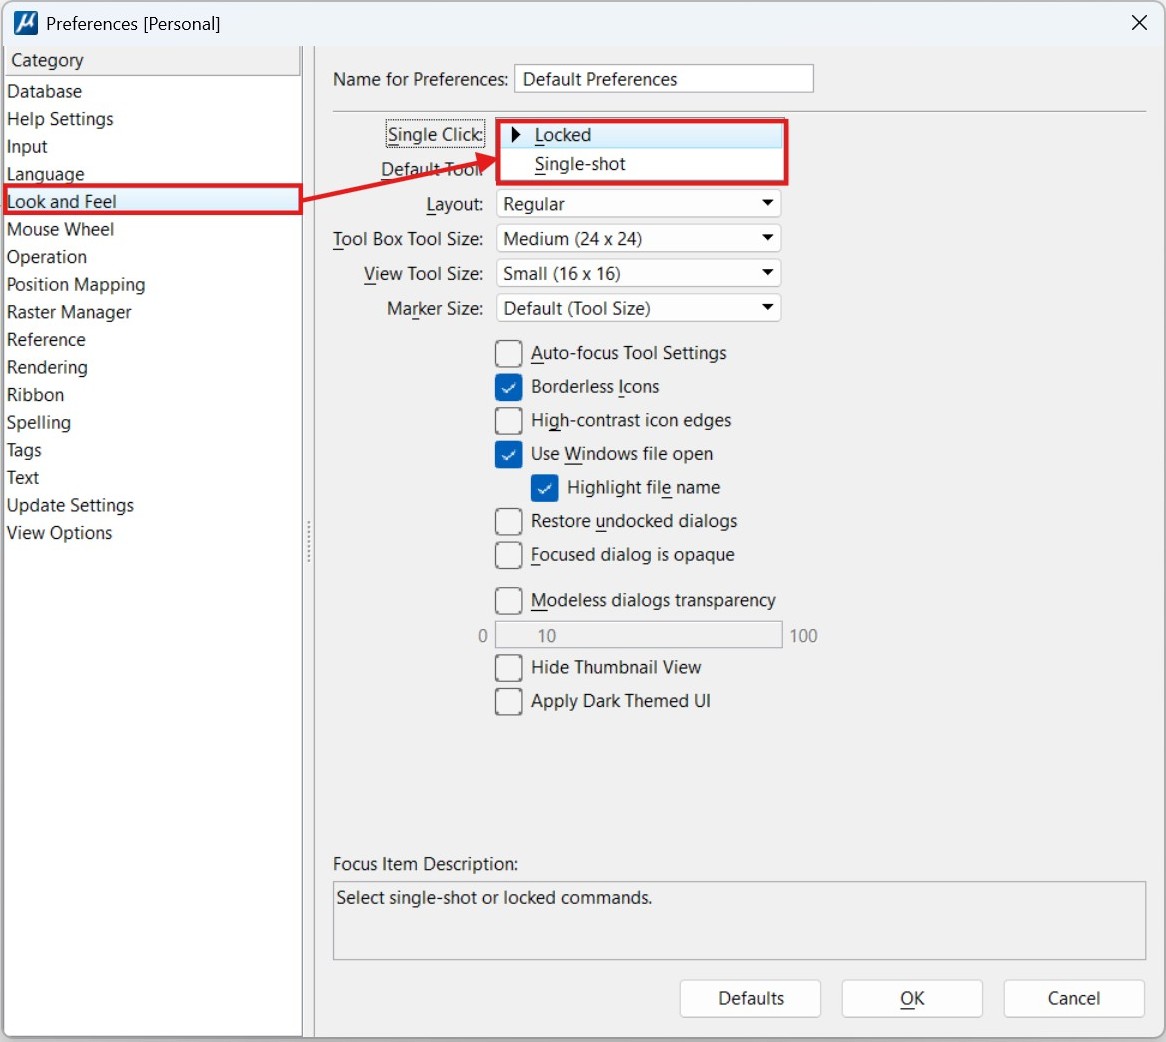1166x1042 pixels.
Task: Open the Layout dropdown
Action: pos(638,204)
